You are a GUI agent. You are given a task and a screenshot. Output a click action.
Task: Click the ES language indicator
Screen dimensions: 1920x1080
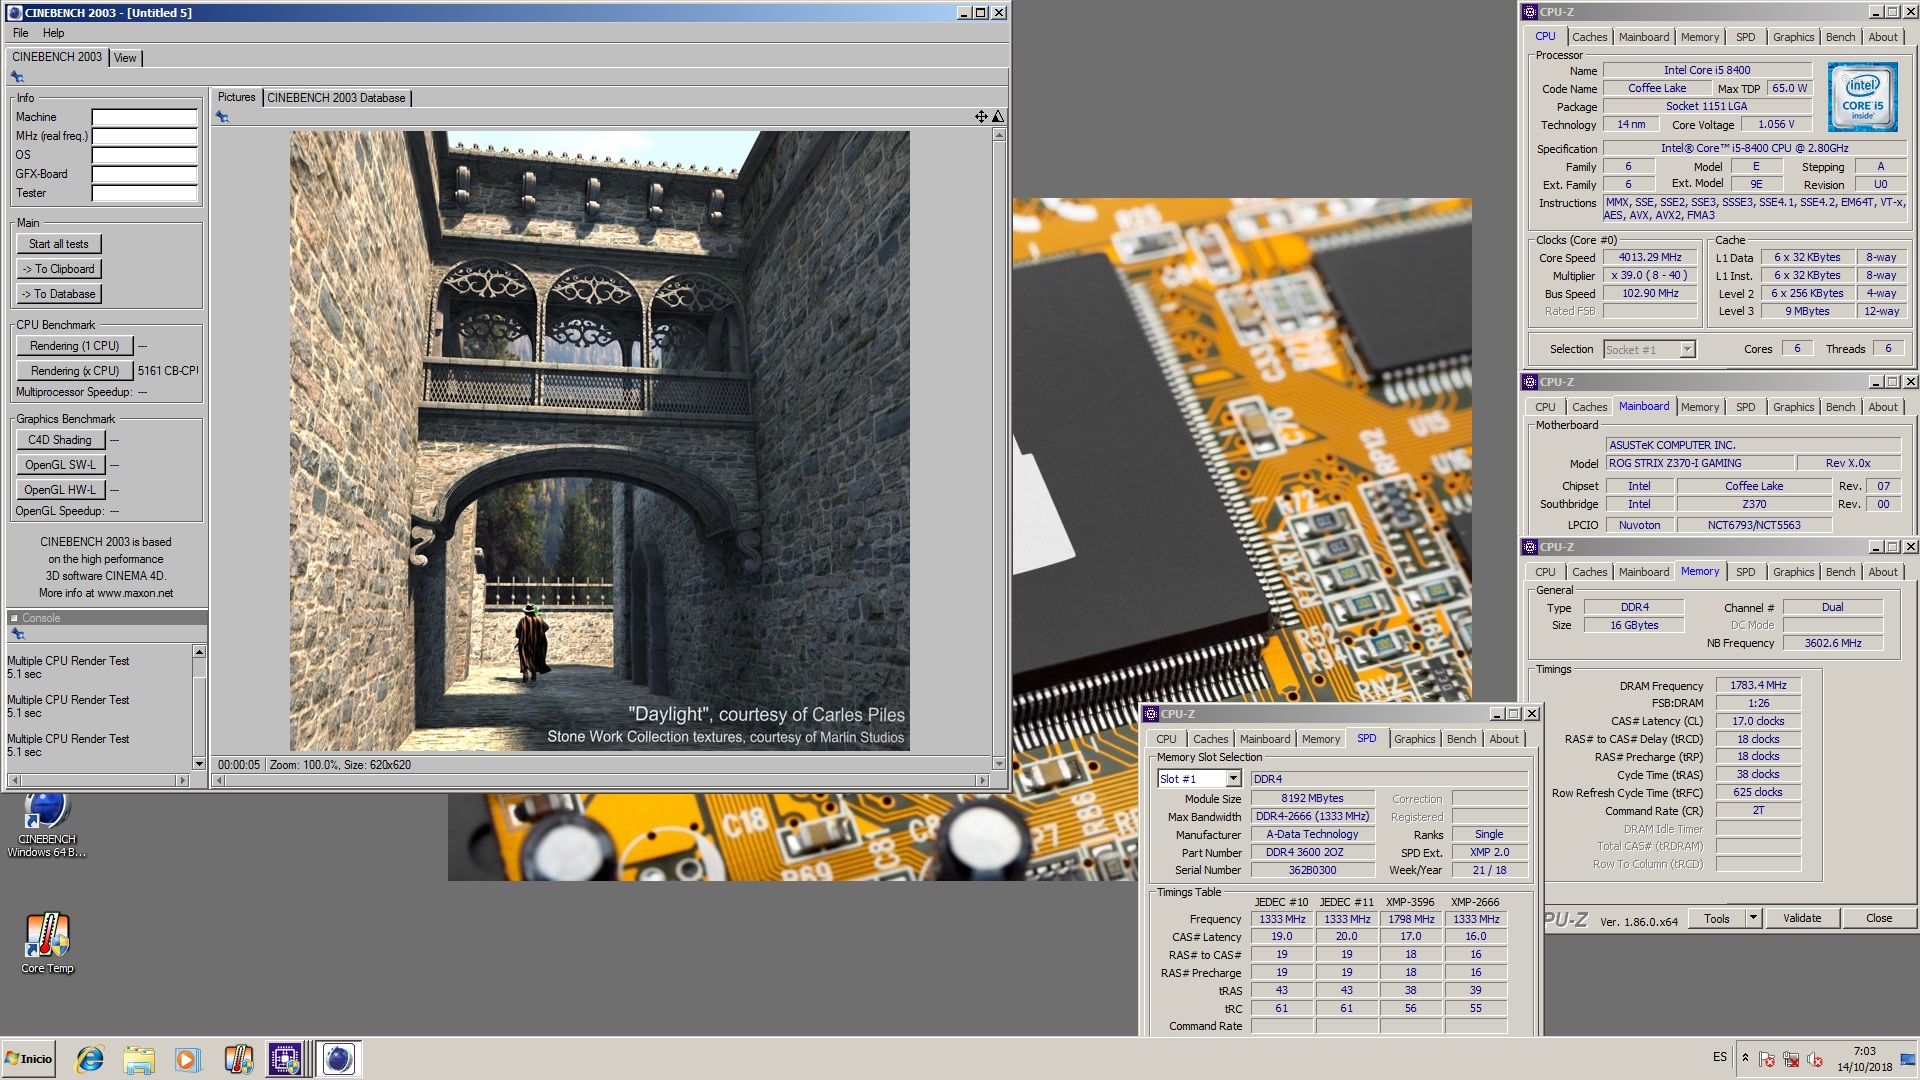pyautogui.click(x=1719, y=1057)
